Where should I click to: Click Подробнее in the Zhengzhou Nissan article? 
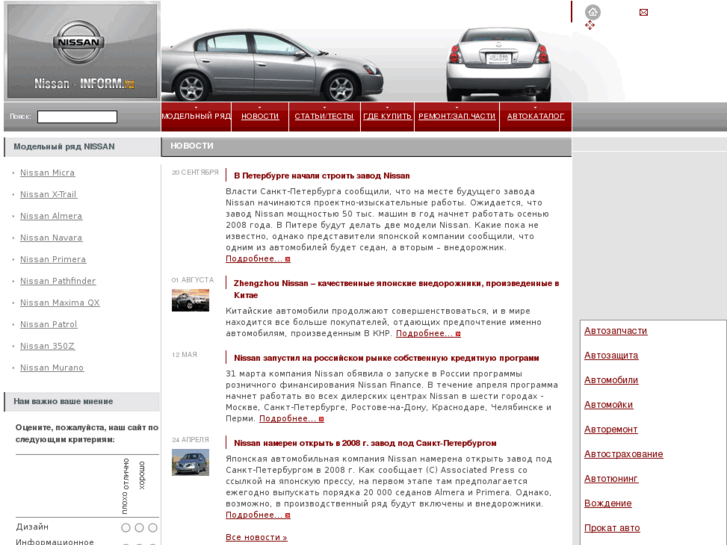(428, 333)
